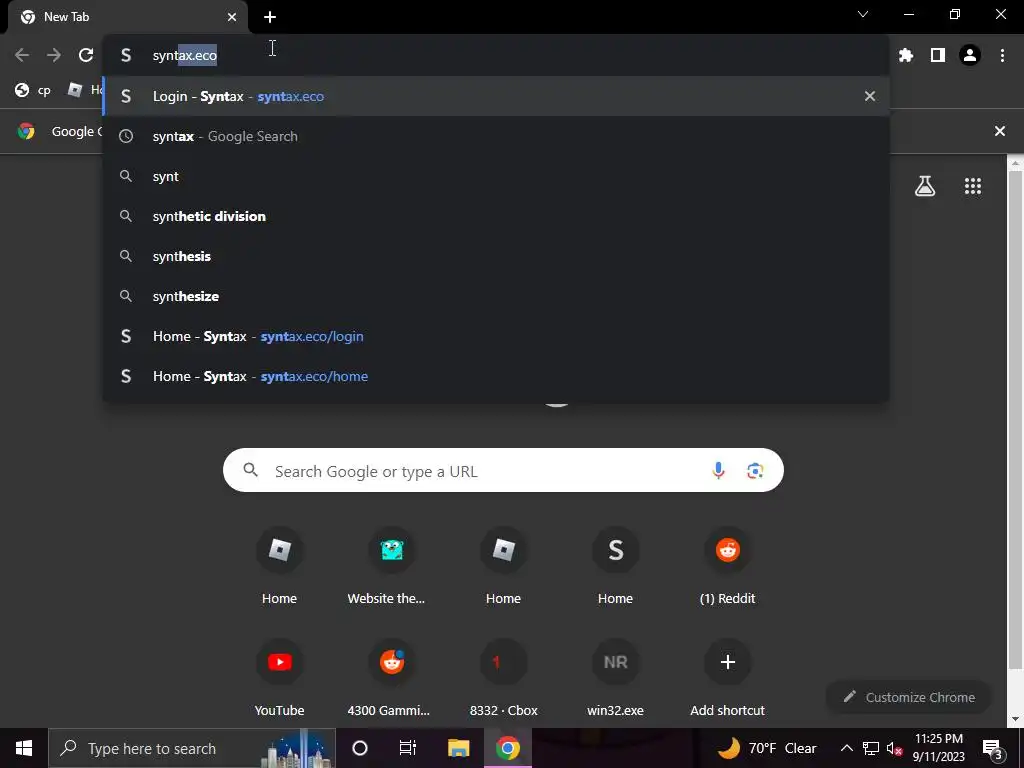This screenshot has width=1024, height=768.
Task: Choose the 'synthetic division' suggestion
Action: [496, 216]
